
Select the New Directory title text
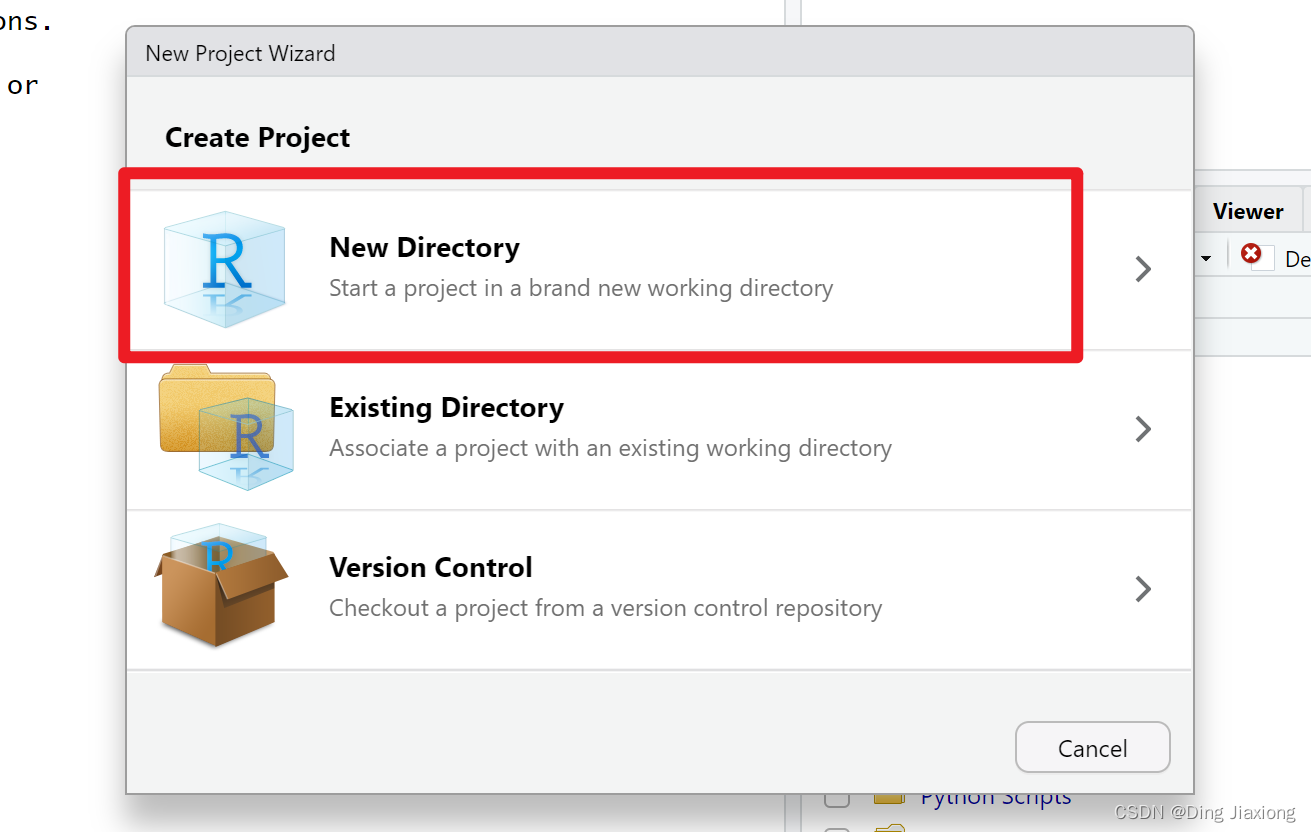click(x=424, y=247)
